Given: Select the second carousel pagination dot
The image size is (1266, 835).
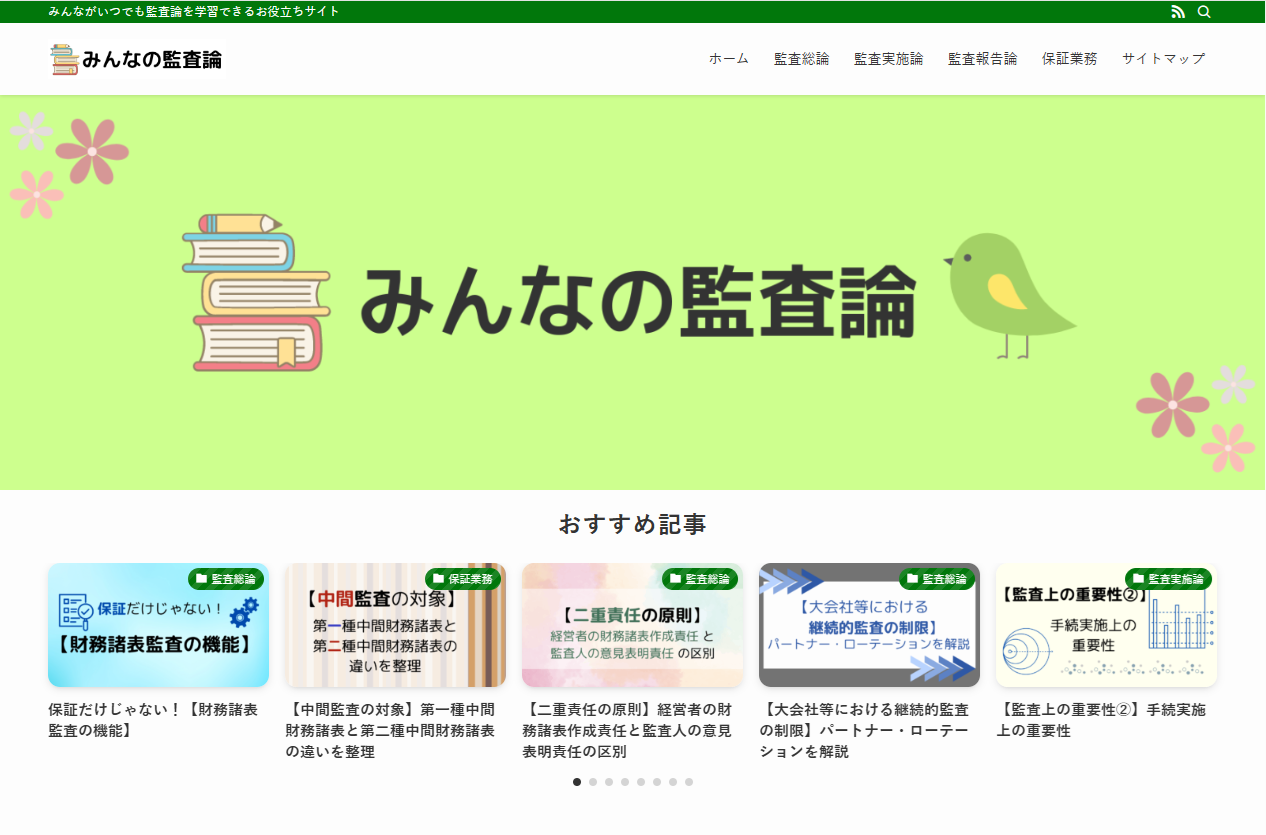Looking at the screenshot, I should pyautogui.click(x=593, y=782).
